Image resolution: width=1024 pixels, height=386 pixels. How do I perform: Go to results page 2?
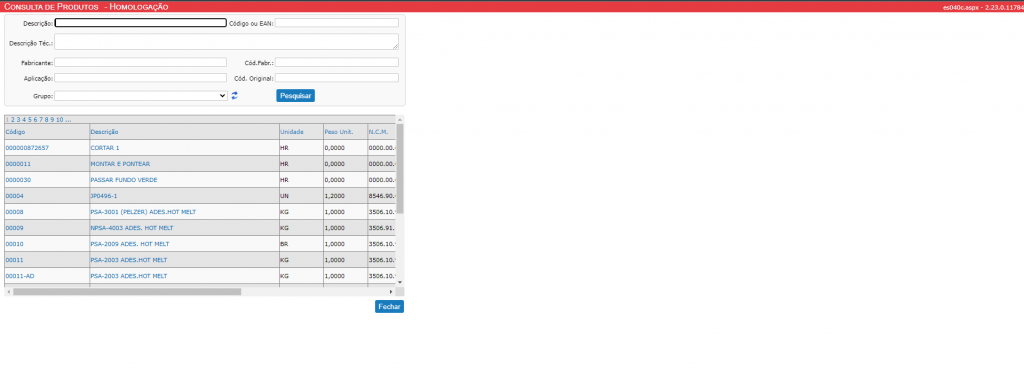point(12,120)
